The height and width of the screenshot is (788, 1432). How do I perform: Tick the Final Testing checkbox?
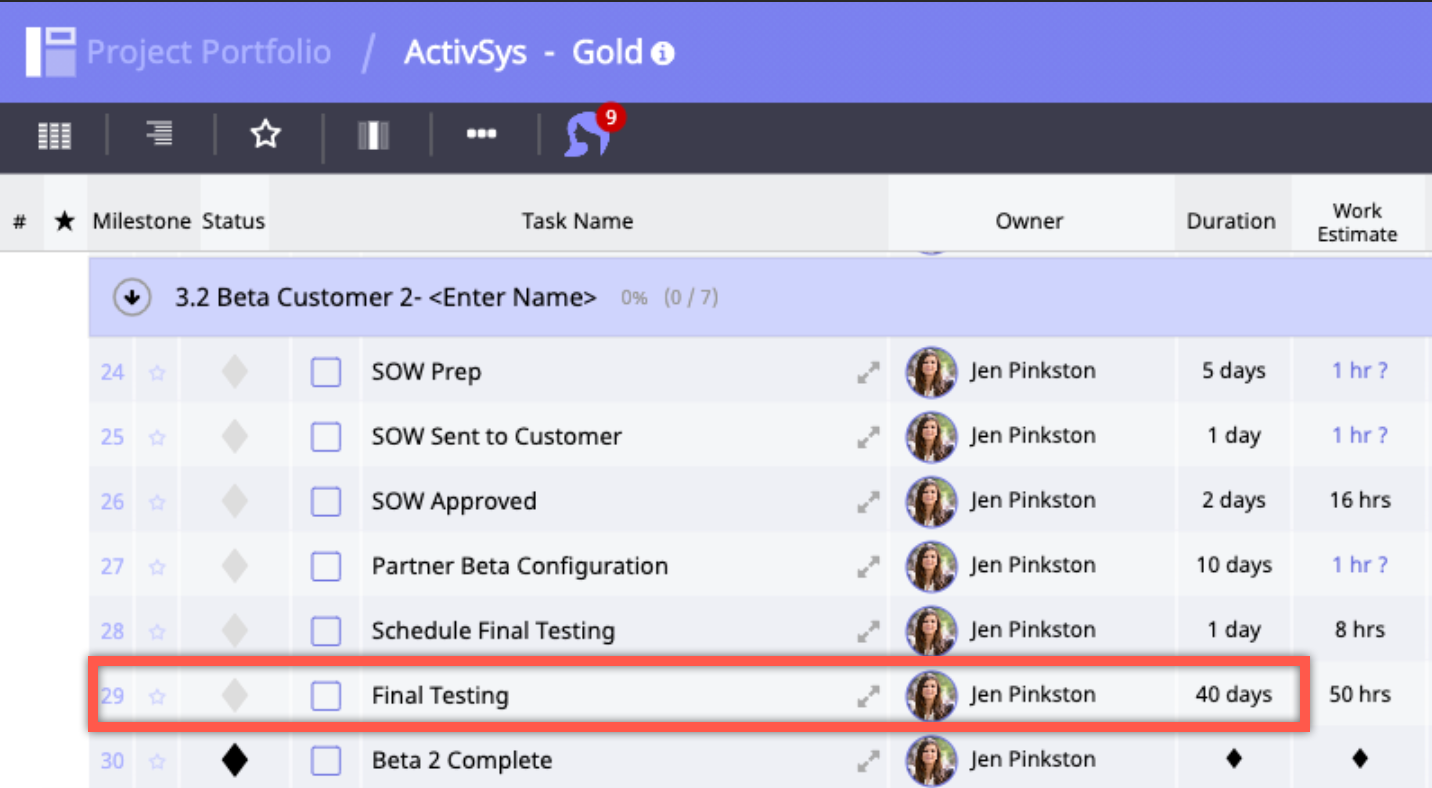pos(326,696)
